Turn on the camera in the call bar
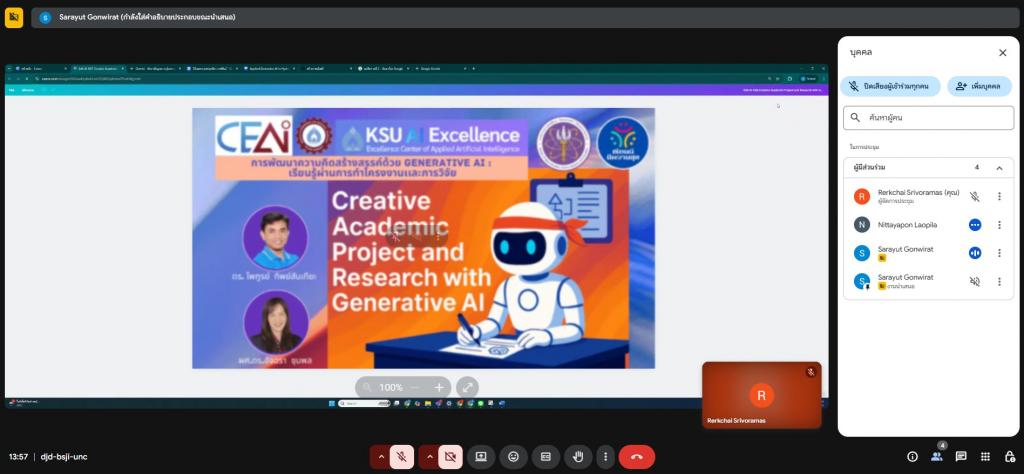The width and height of the screenshot is (1024, 474). click(x=450, y=457)
